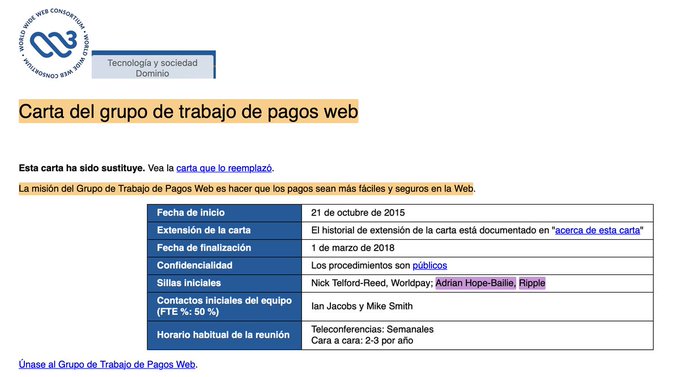Screen dimensions: 680x377
Task: Click 'Nick Telford-Reed, Worldpay' text
Action: [371, 283]
